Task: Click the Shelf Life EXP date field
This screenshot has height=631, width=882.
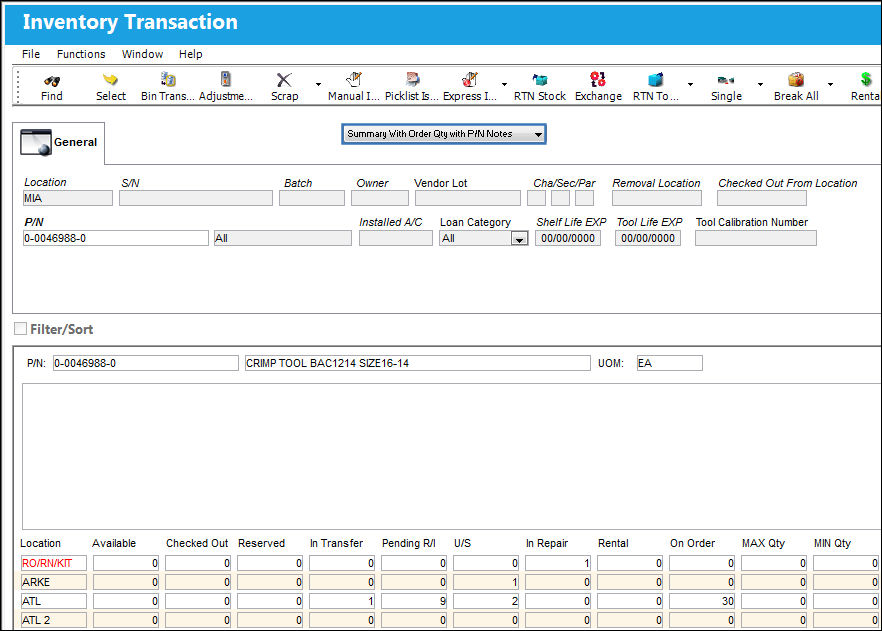Action: (x=568, y=238)
